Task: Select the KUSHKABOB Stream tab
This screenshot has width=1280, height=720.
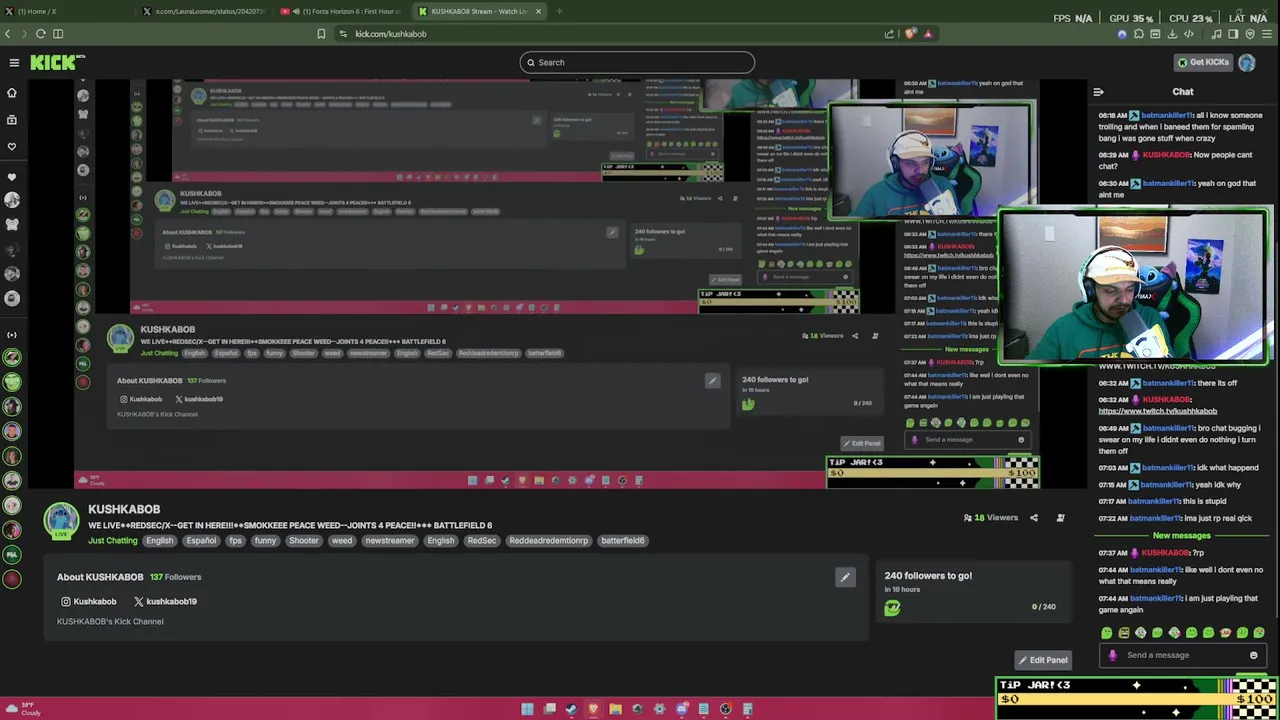Action: pos(480,11)
